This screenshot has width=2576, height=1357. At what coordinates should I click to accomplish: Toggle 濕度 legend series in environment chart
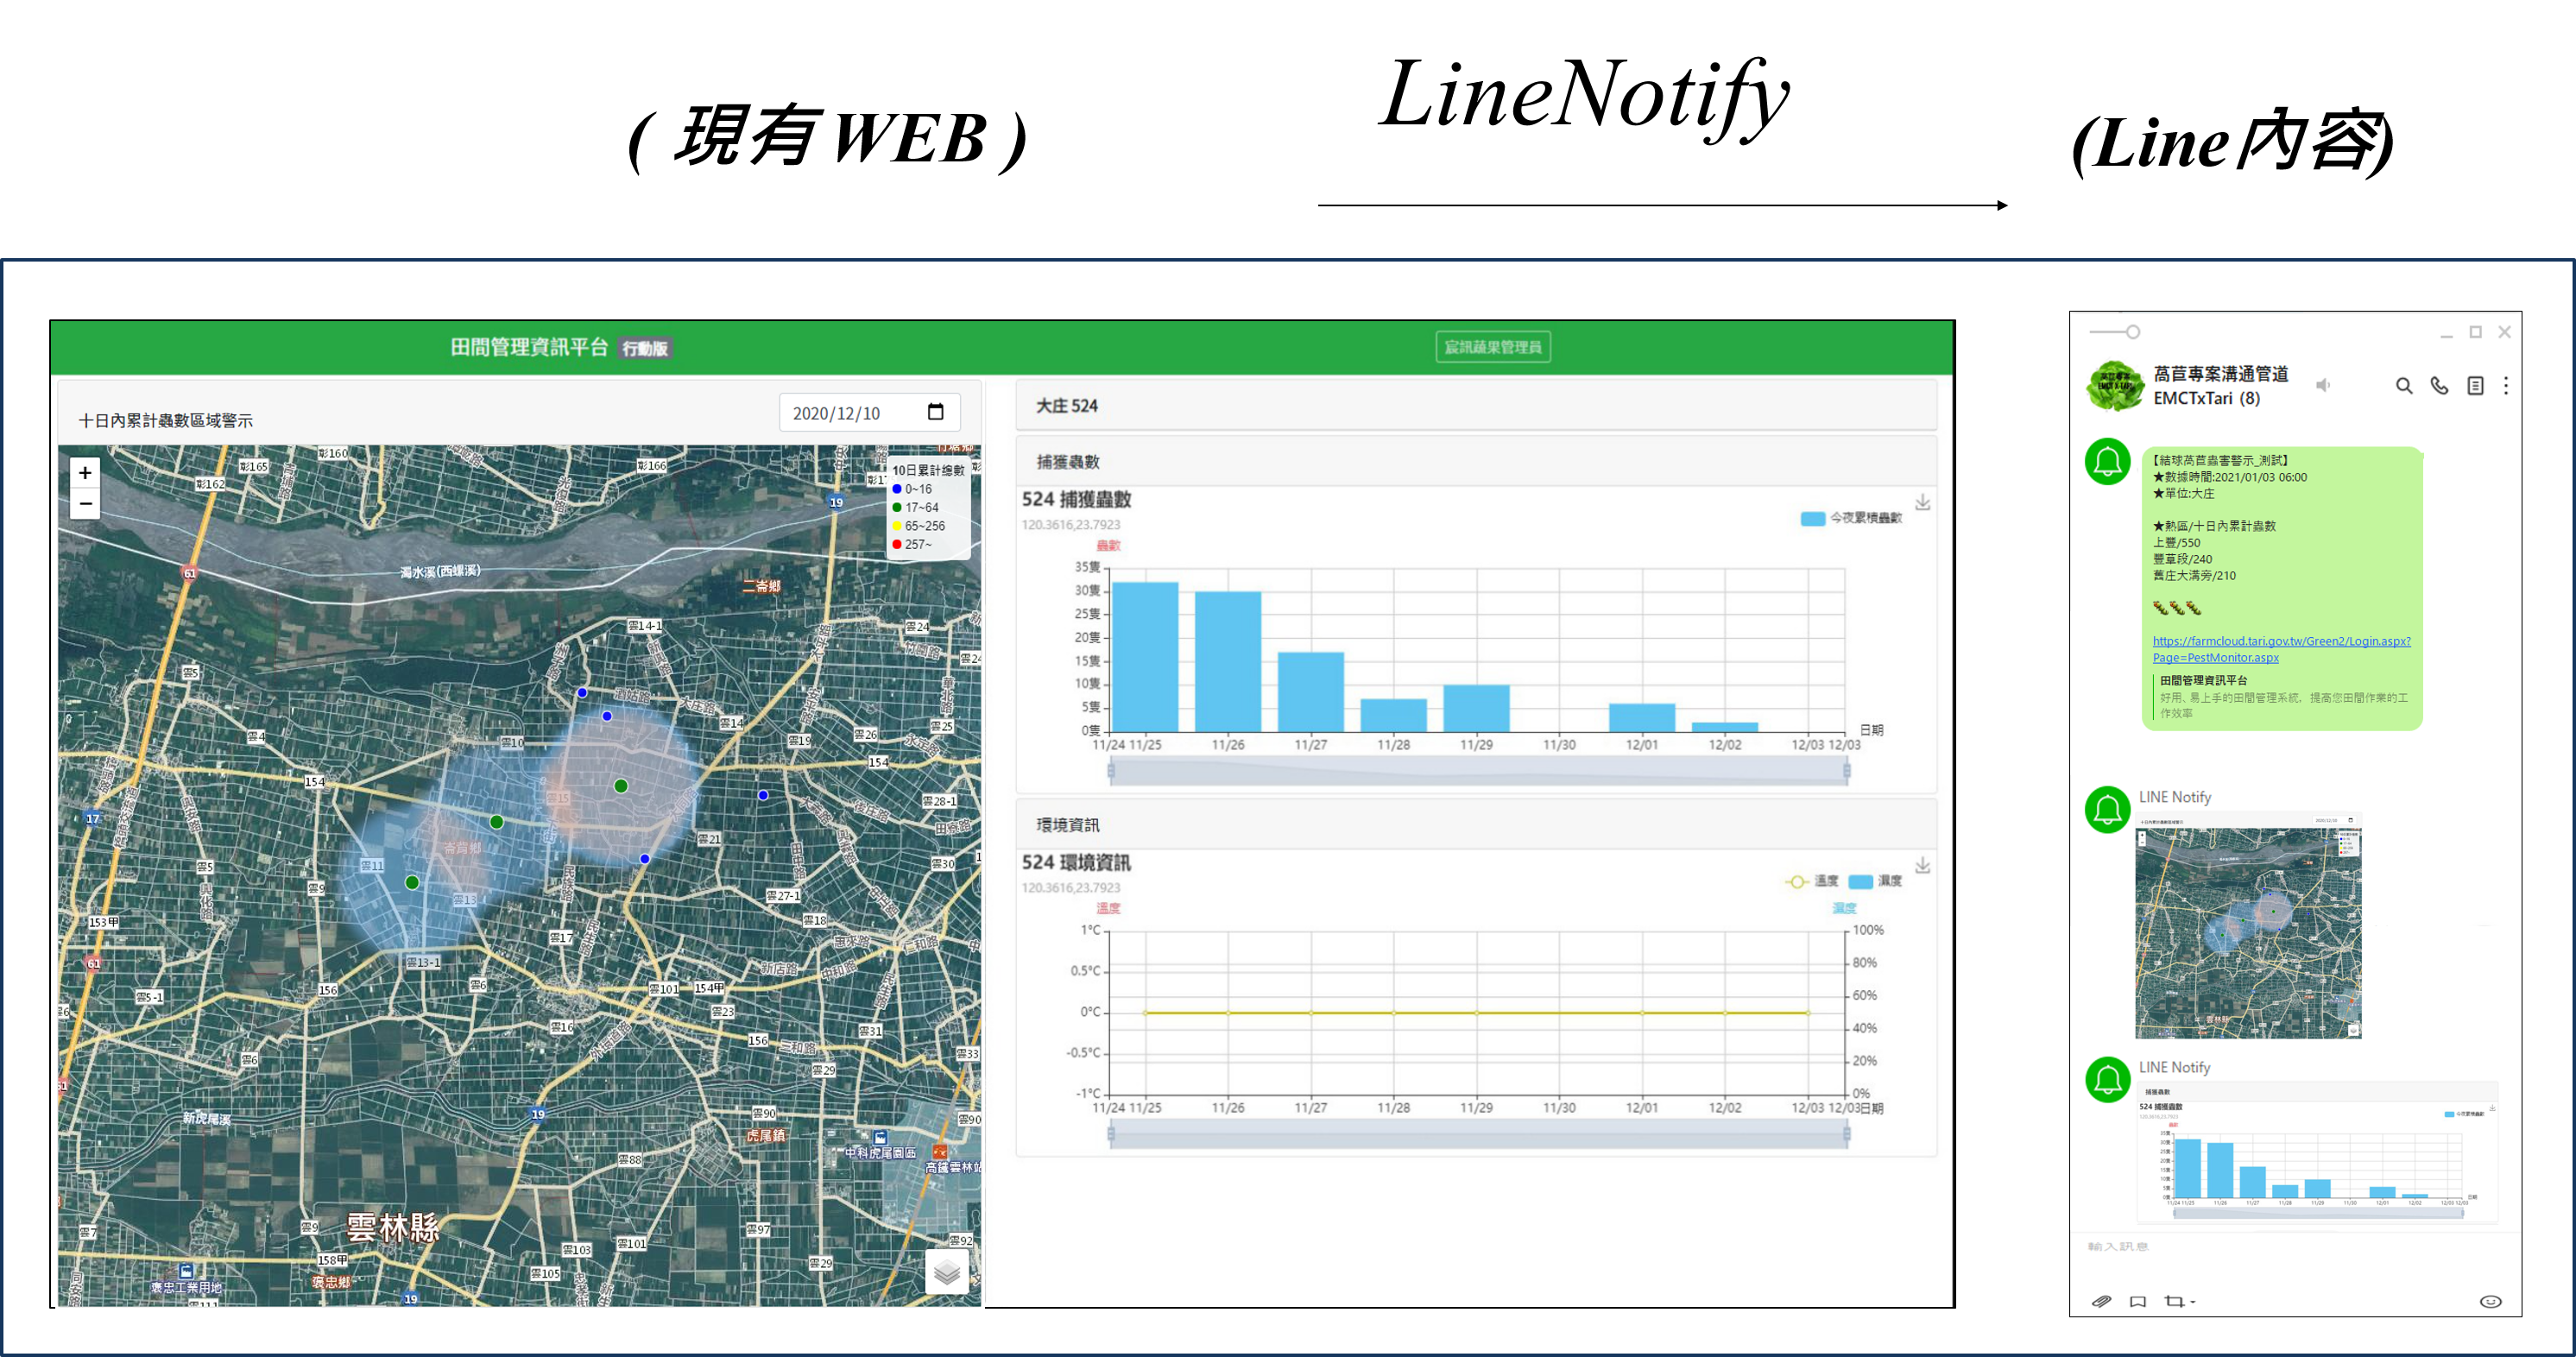[x=1875, y=881]
